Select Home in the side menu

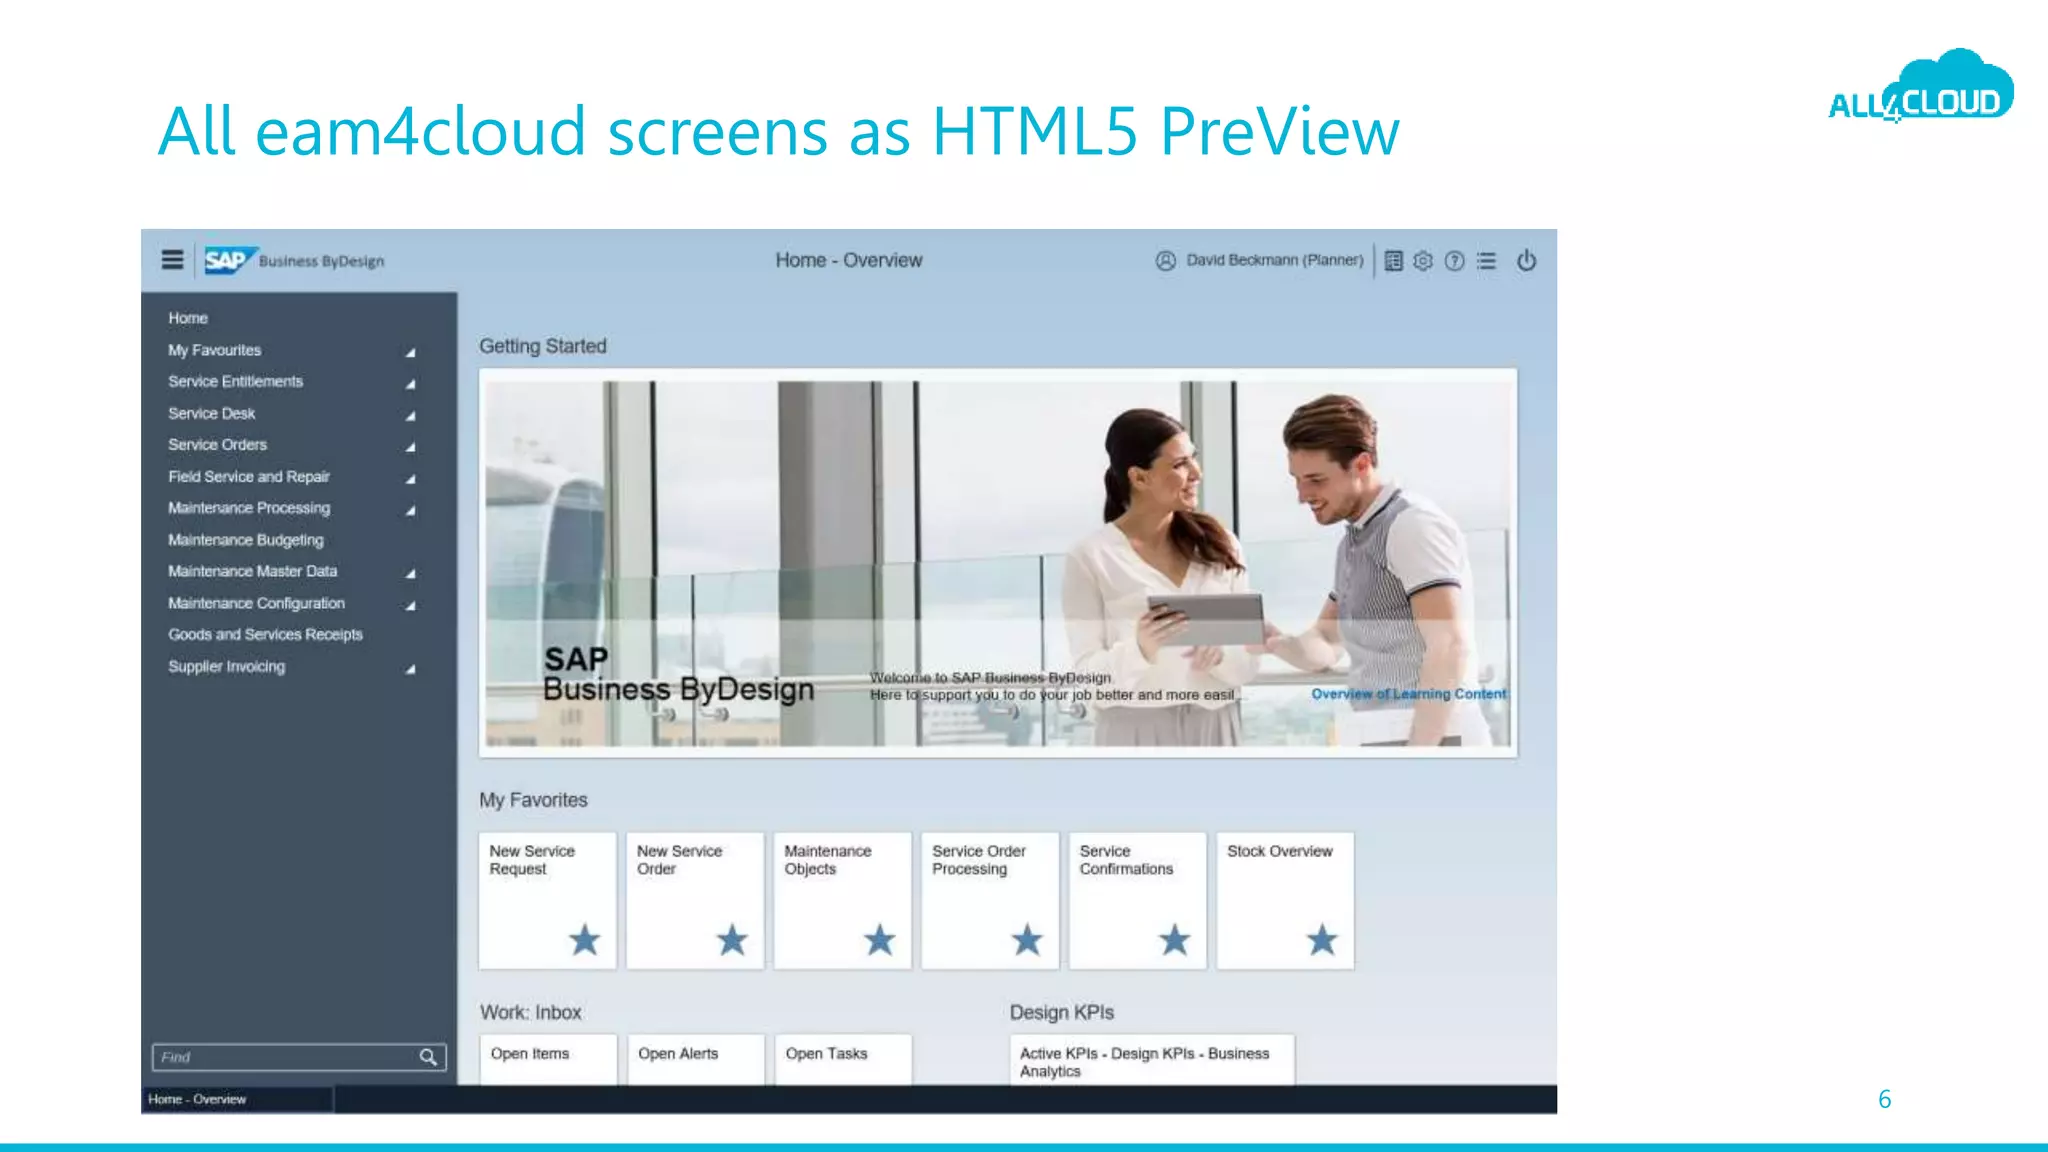pos(188,318)
